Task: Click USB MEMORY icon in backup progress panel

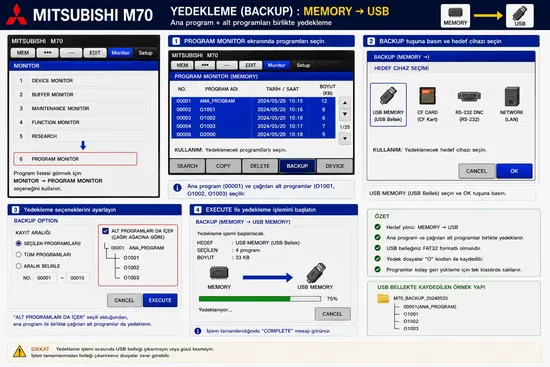Action: click(x=315, y=273)
